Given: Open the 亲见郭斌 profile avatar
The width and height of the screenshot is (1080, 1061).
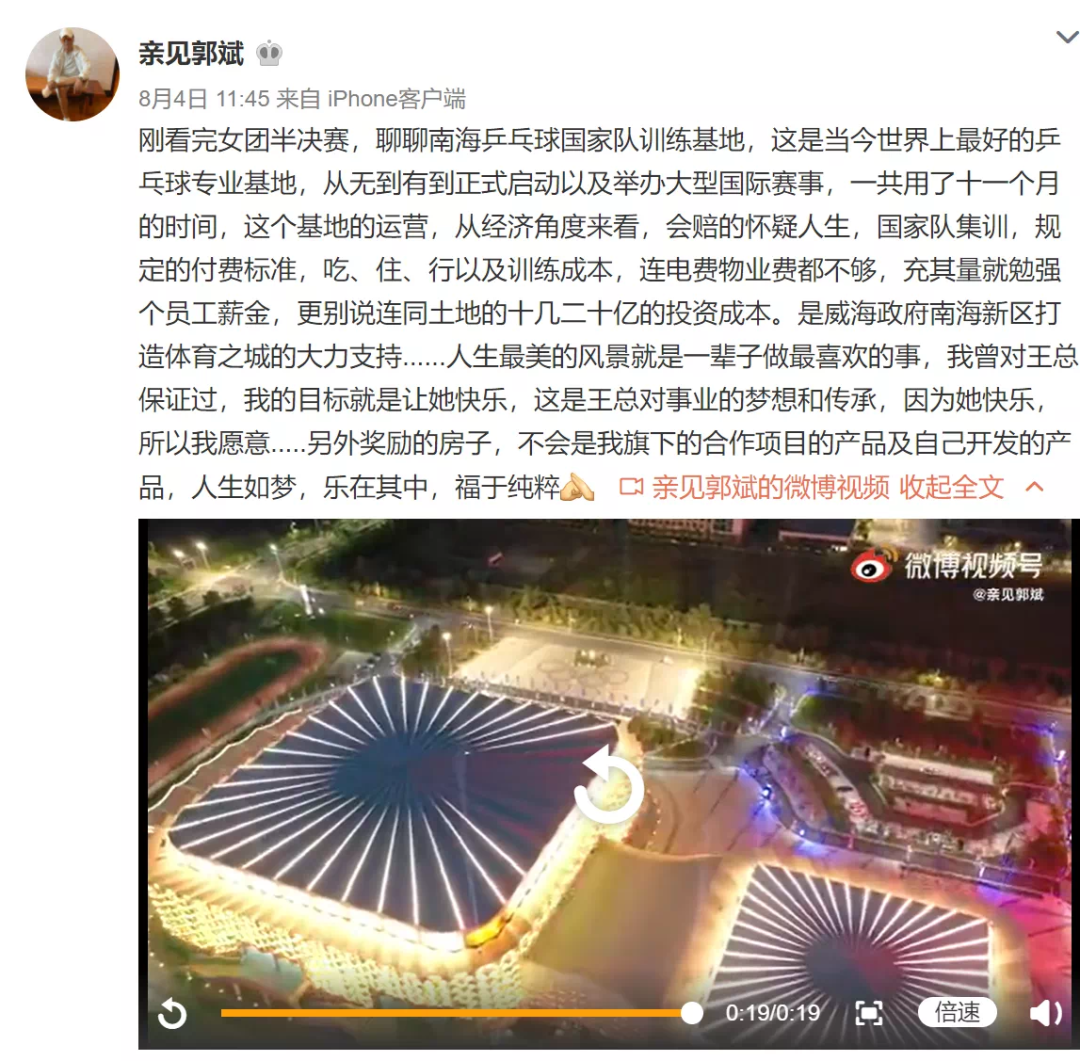Looking at the screenshot, I should (x=72, y=74).
